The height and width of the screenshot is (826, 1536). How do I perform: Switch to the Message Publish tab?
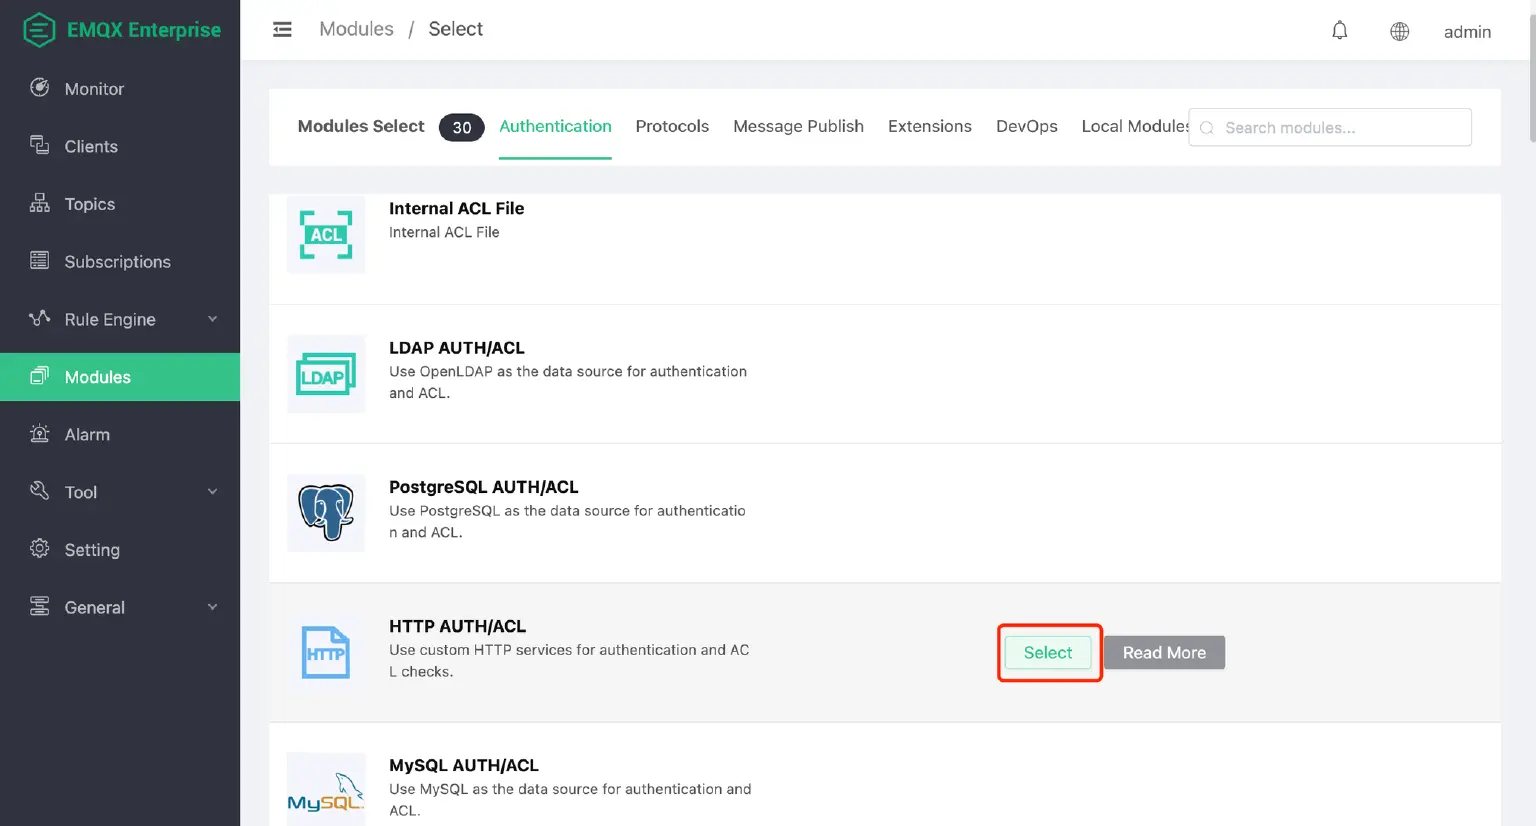coord(798,126)
